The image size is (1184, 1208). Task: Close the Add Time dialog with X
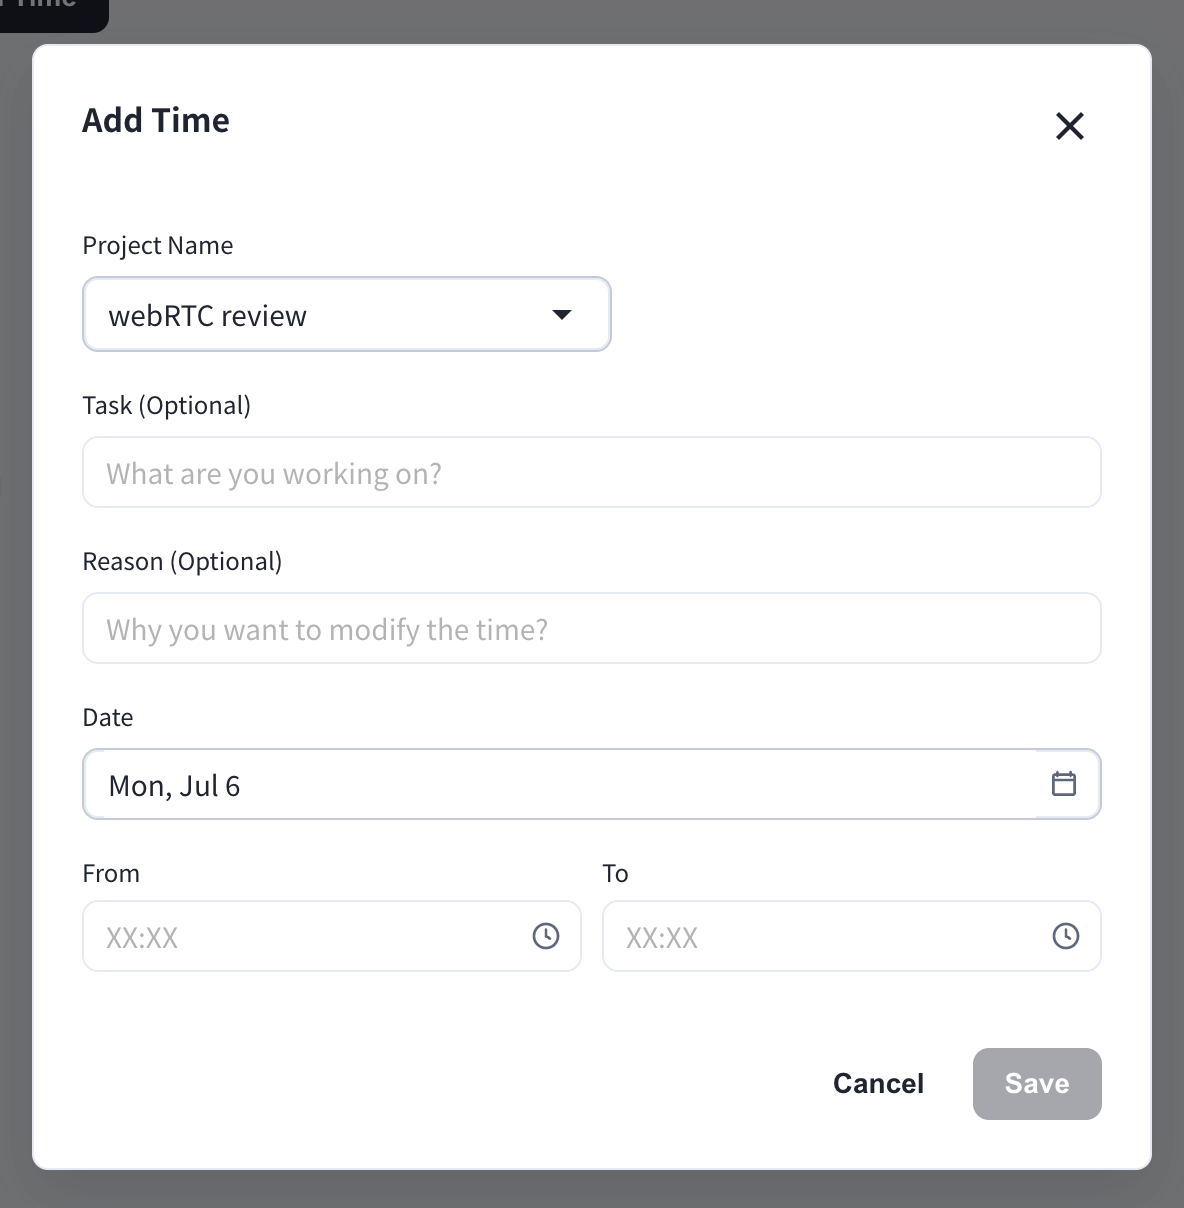tap(1070, 126)
